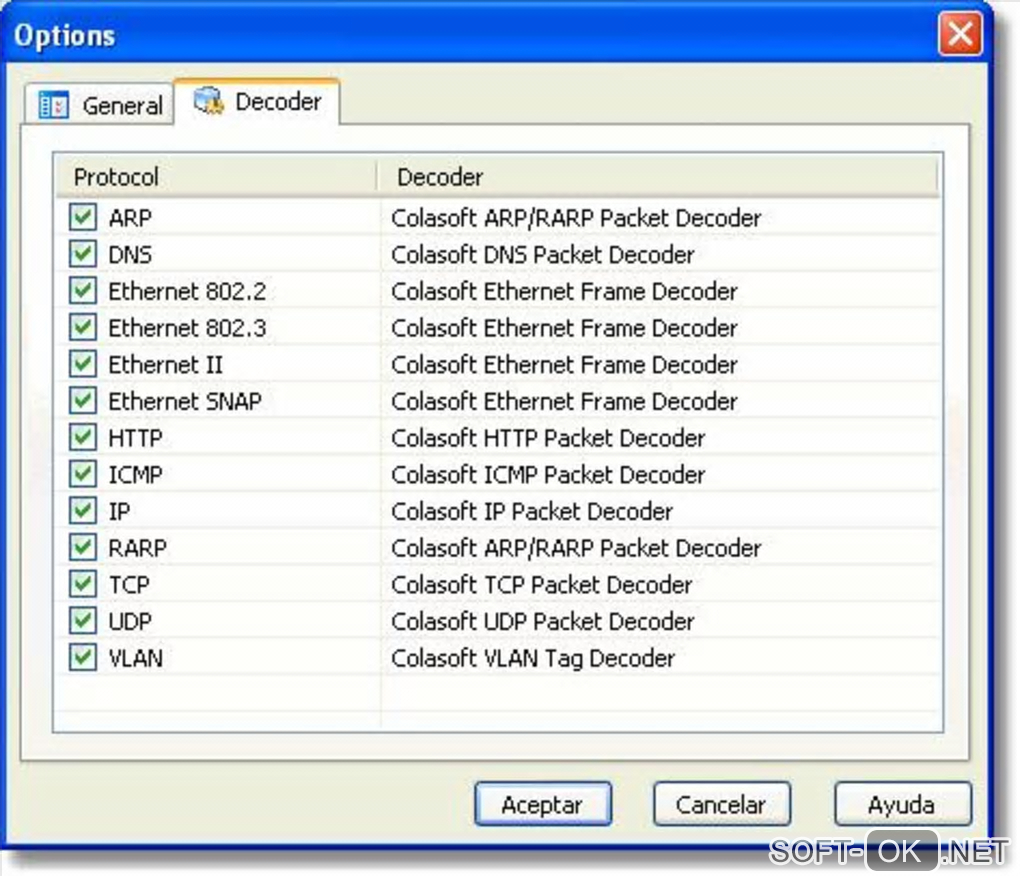Click the Aceptar button
Screen dimensions: 1020x876
[x=543, y=804]
